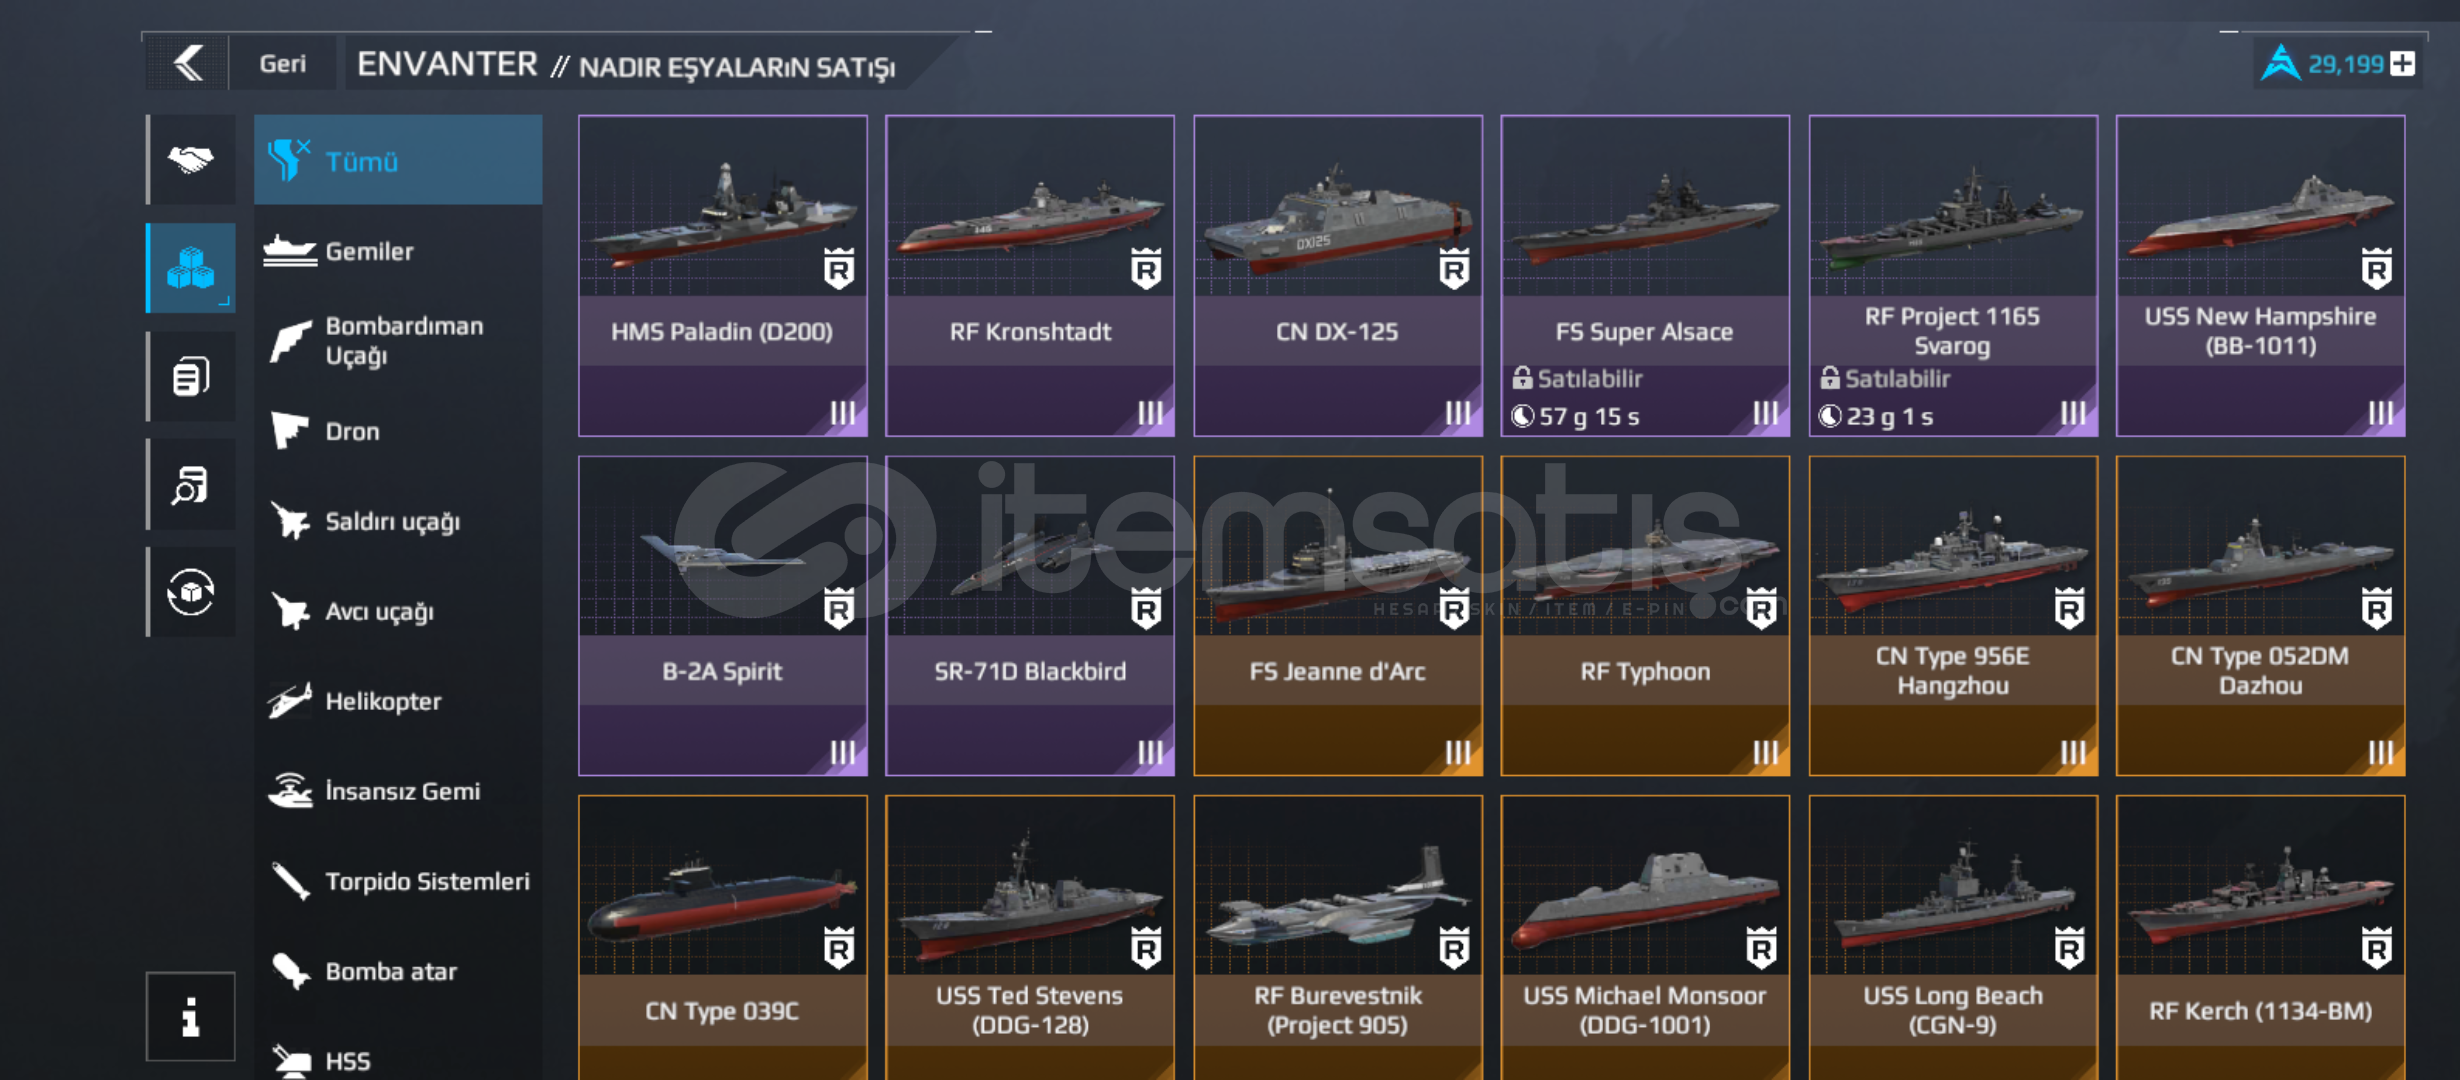Screen dimensions: 2460x1080
Task: Select the Tümü filter tab
Action: tap(398, 160)
